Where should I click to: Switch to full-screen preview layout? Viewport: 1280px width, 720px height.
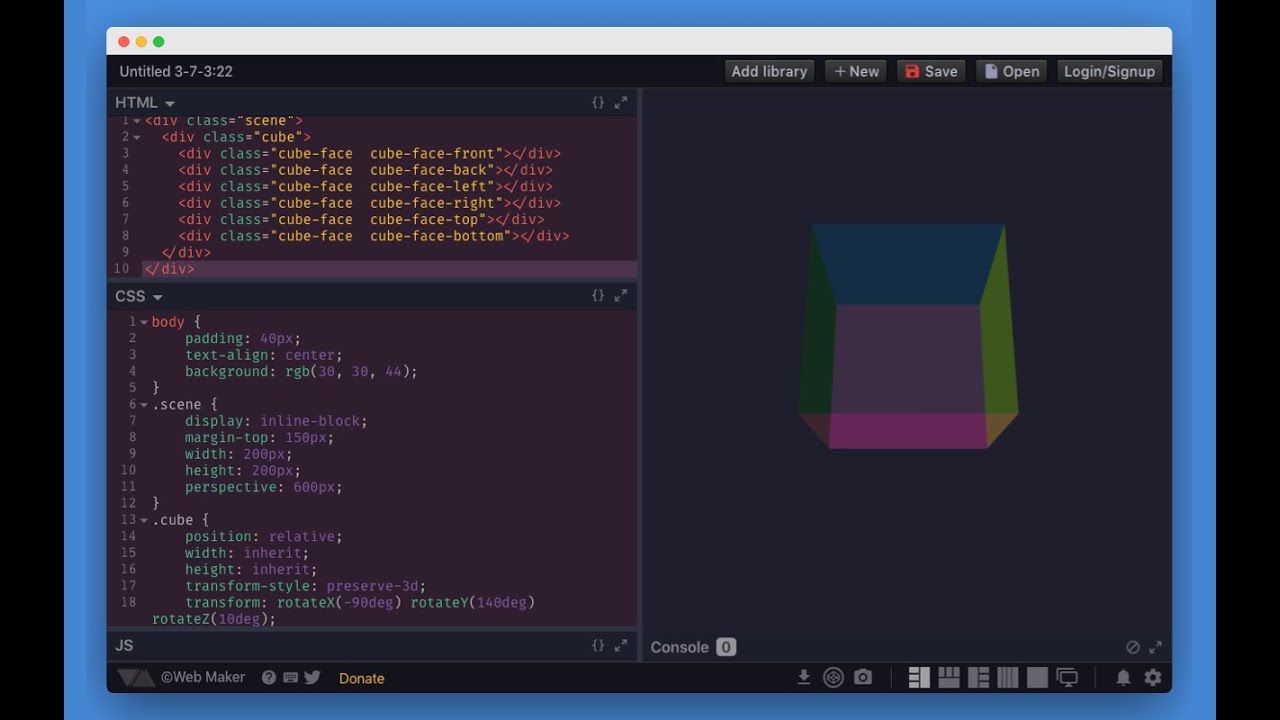[x=1037, y=678]
